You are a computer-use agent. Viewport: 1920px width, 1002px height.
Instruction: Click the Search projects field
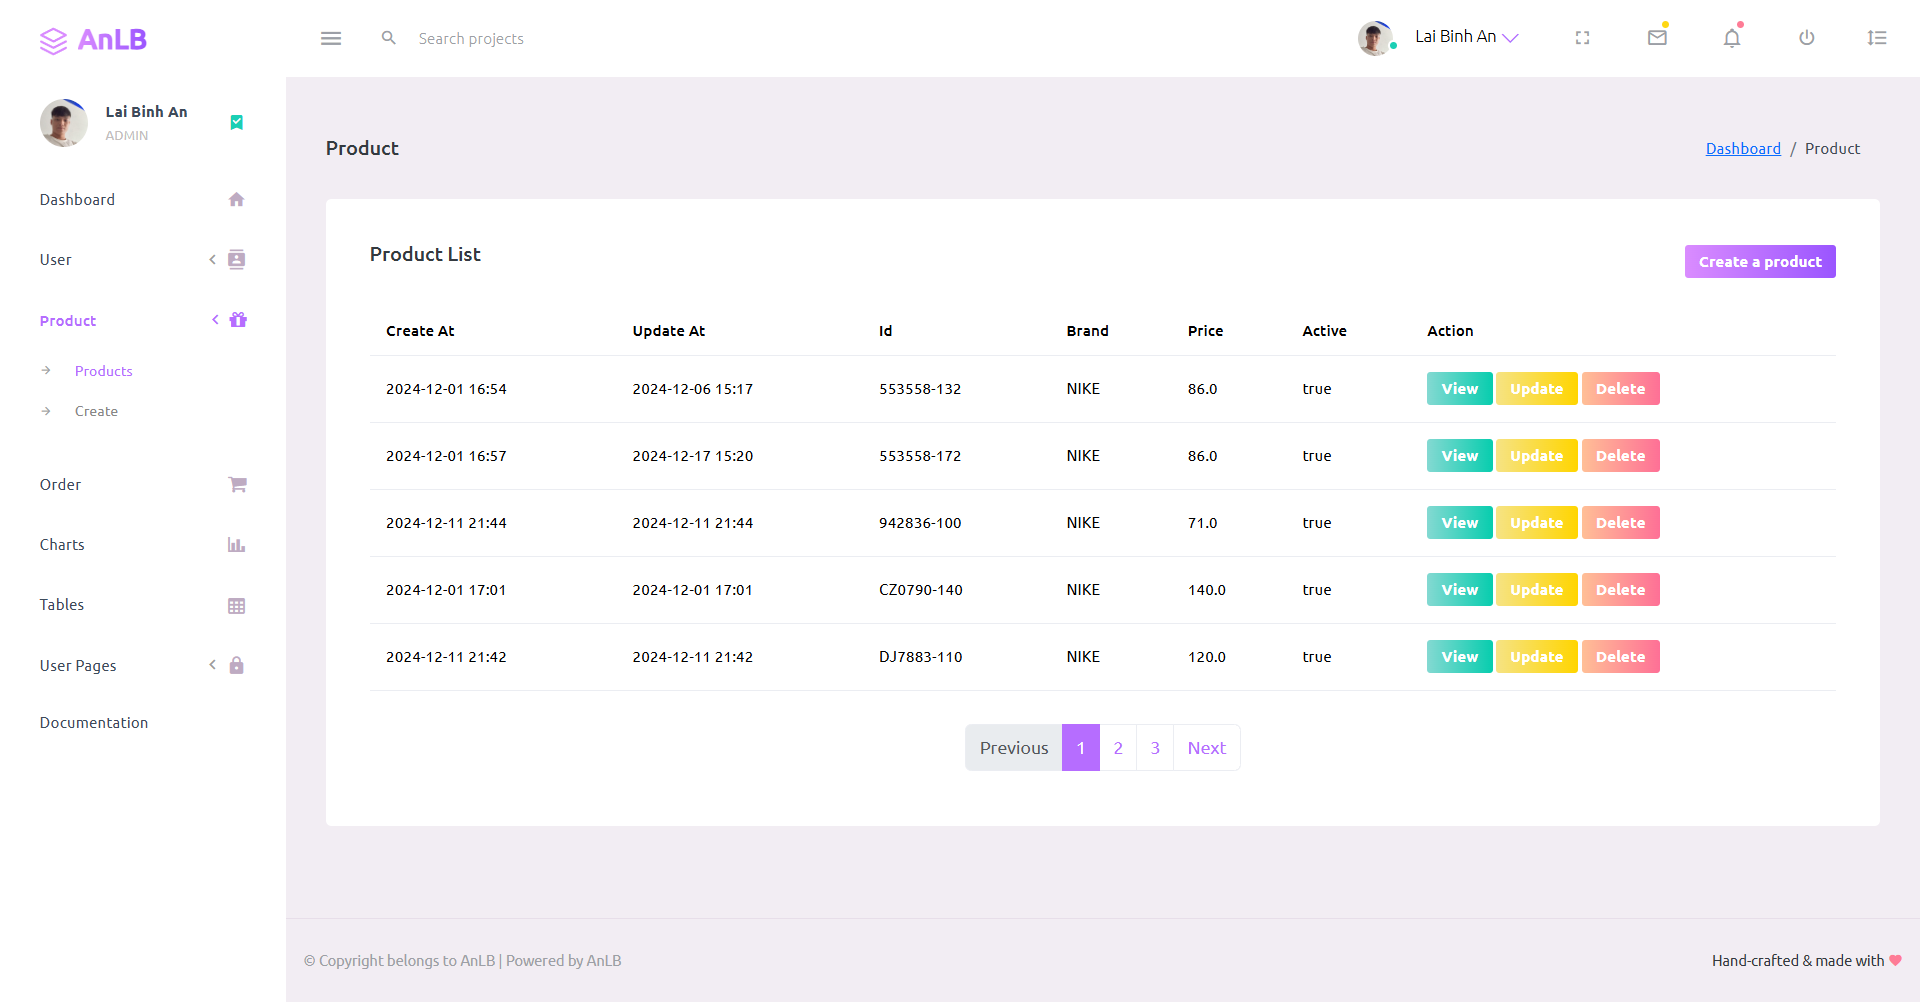pyautogui.click(x=471, y=38)
